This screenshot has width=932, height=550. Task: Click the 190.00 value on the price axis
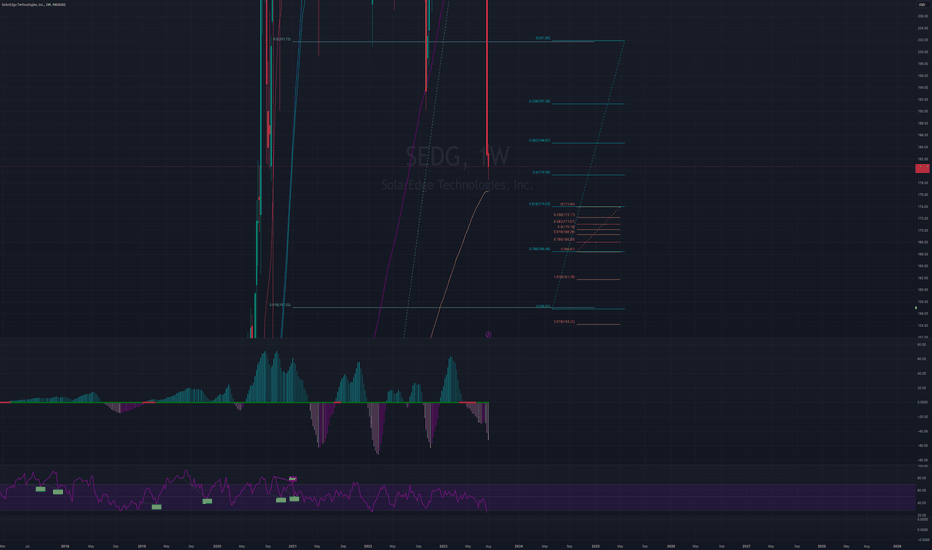click(922, 111)
